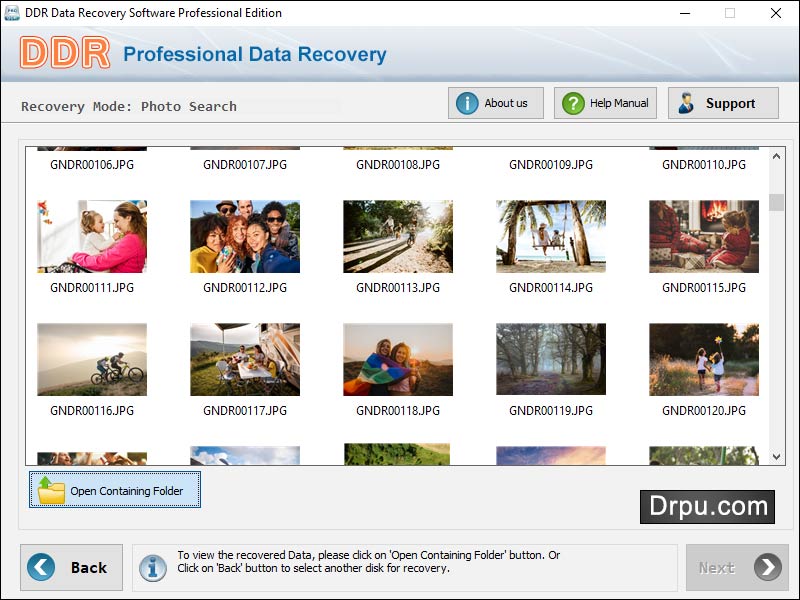
Task: Click the vertical scrollbar thumb
Action: (x=777, y=202)
